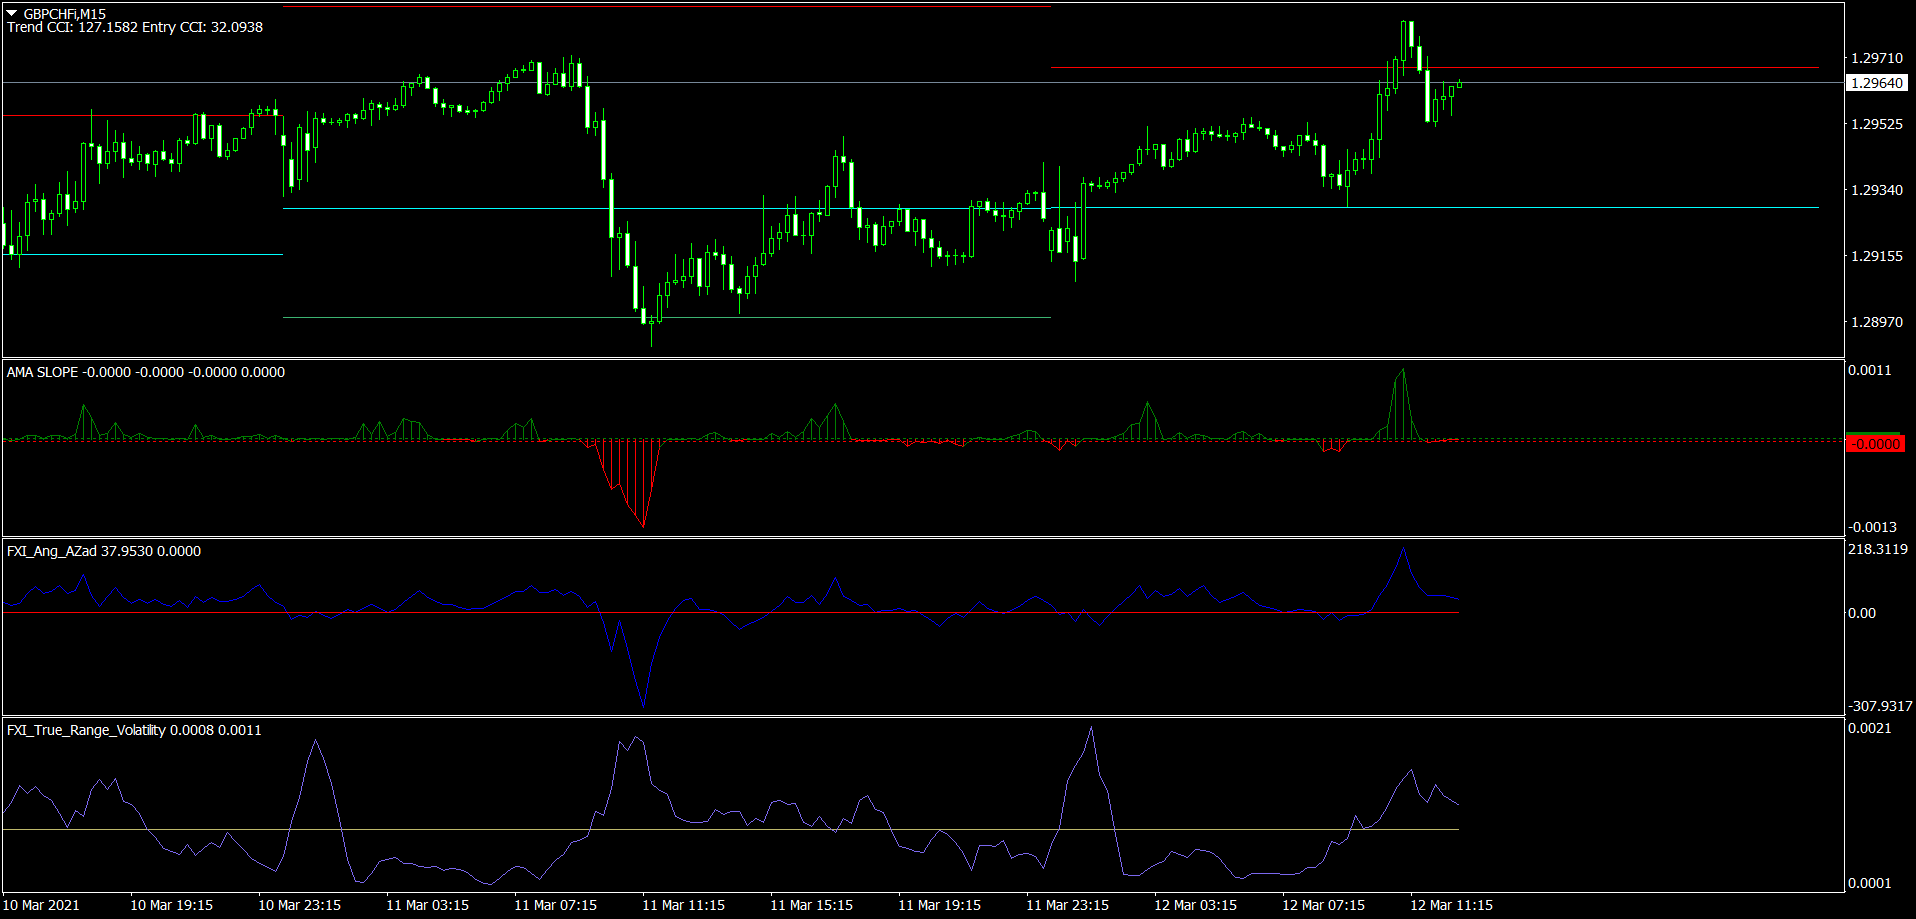
Task: Click the 218.3119 angle scale maximum label
Action: (x=1877, y=549)
